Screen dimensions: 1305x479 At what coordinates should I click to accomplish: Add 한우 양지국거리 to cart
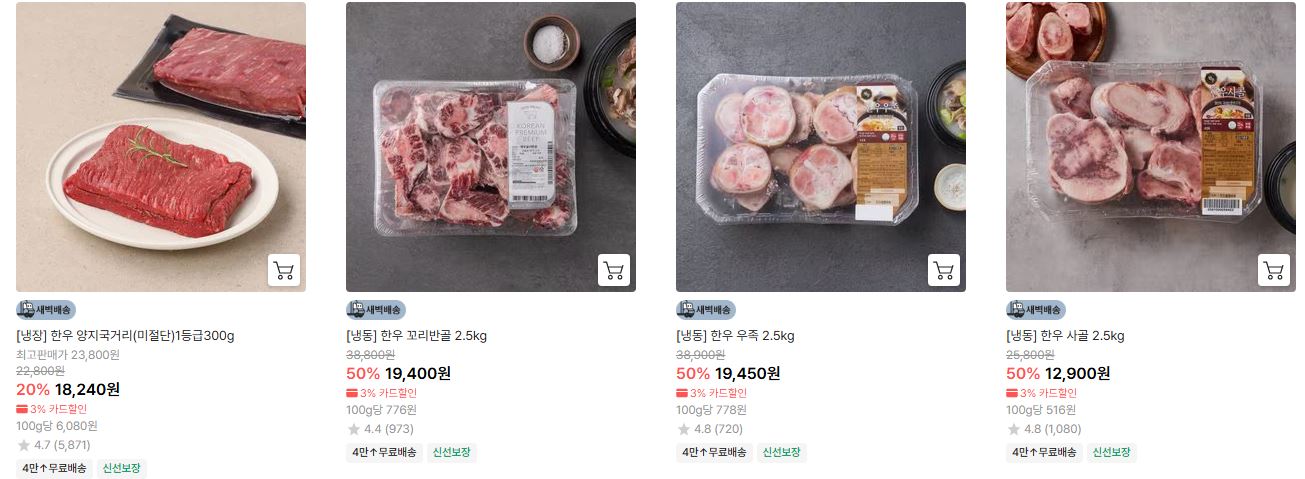[284, 270]
